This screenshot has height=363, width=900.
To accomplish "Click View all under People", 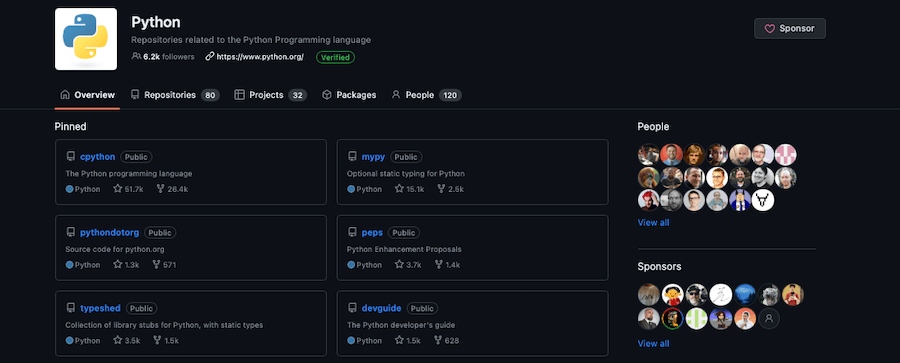I will click(x=653, y=222).
